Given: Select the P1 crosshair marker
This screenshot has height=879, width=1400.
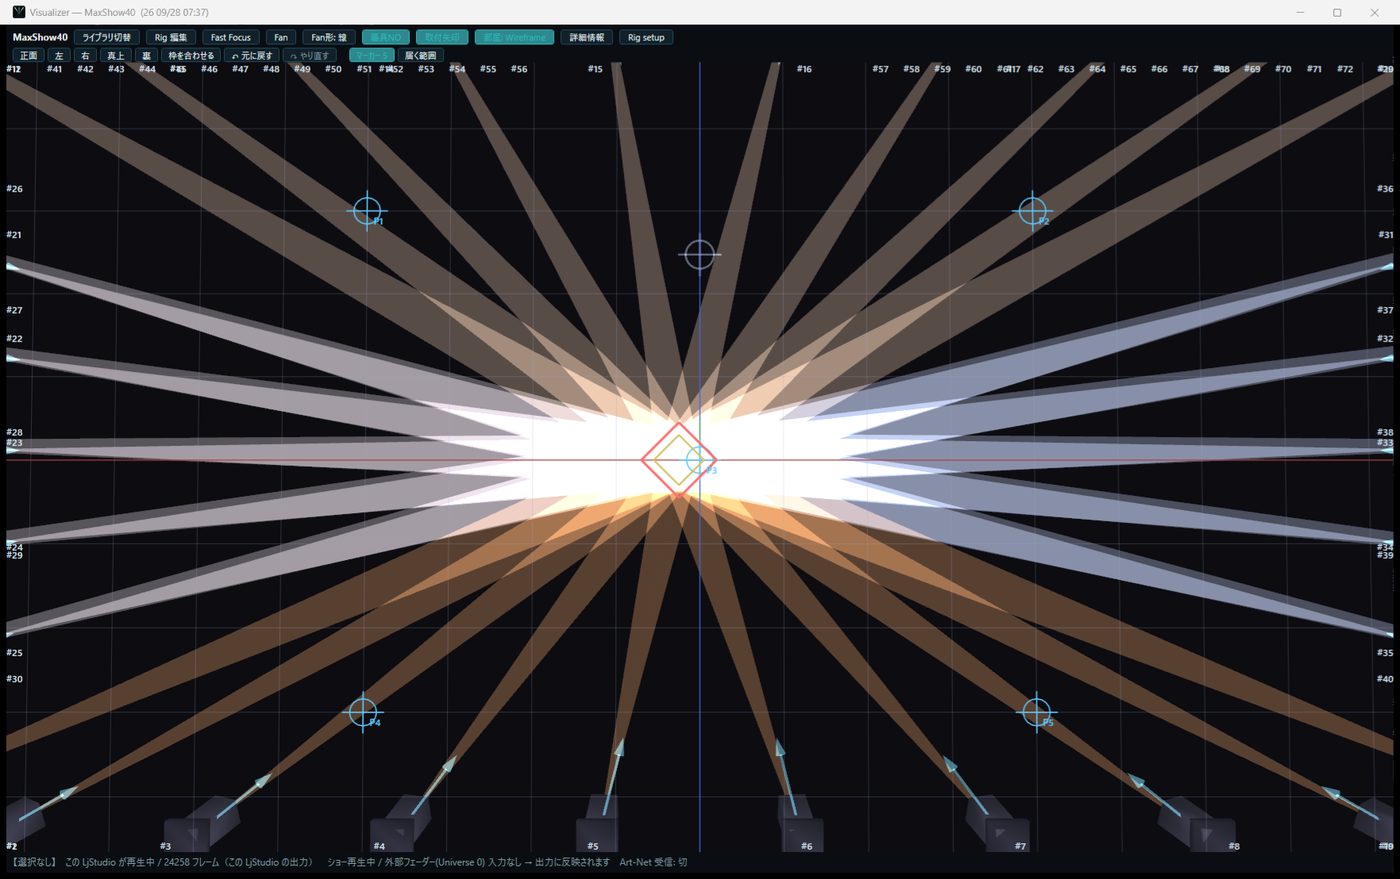Looking at the screenshot, I should point(367,211).
